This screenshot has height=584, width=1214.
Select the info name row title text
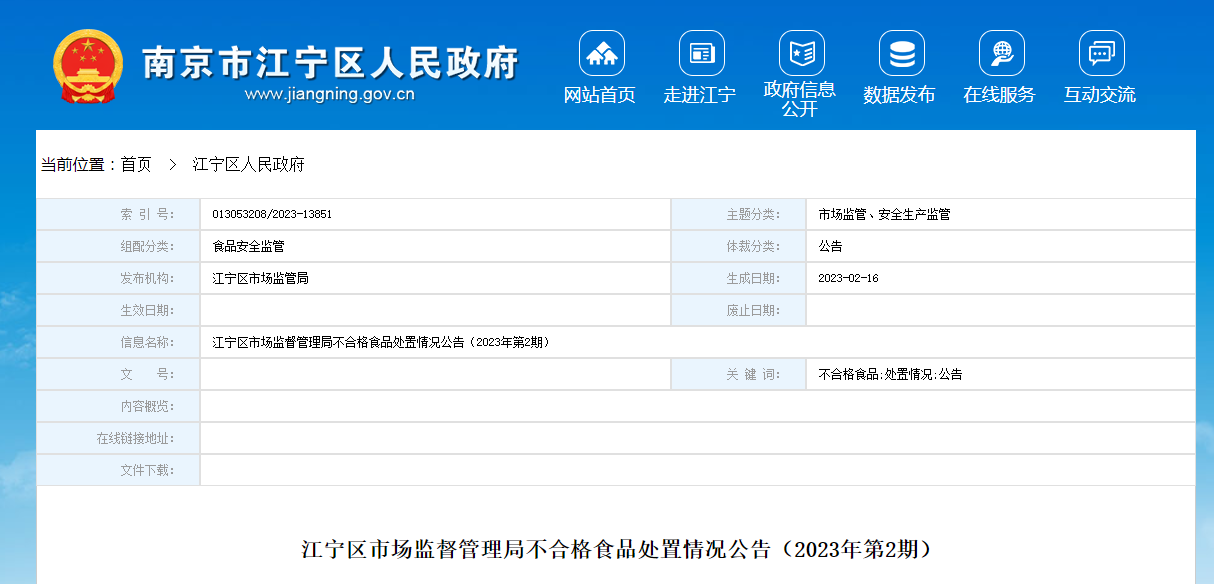(381, 342)
